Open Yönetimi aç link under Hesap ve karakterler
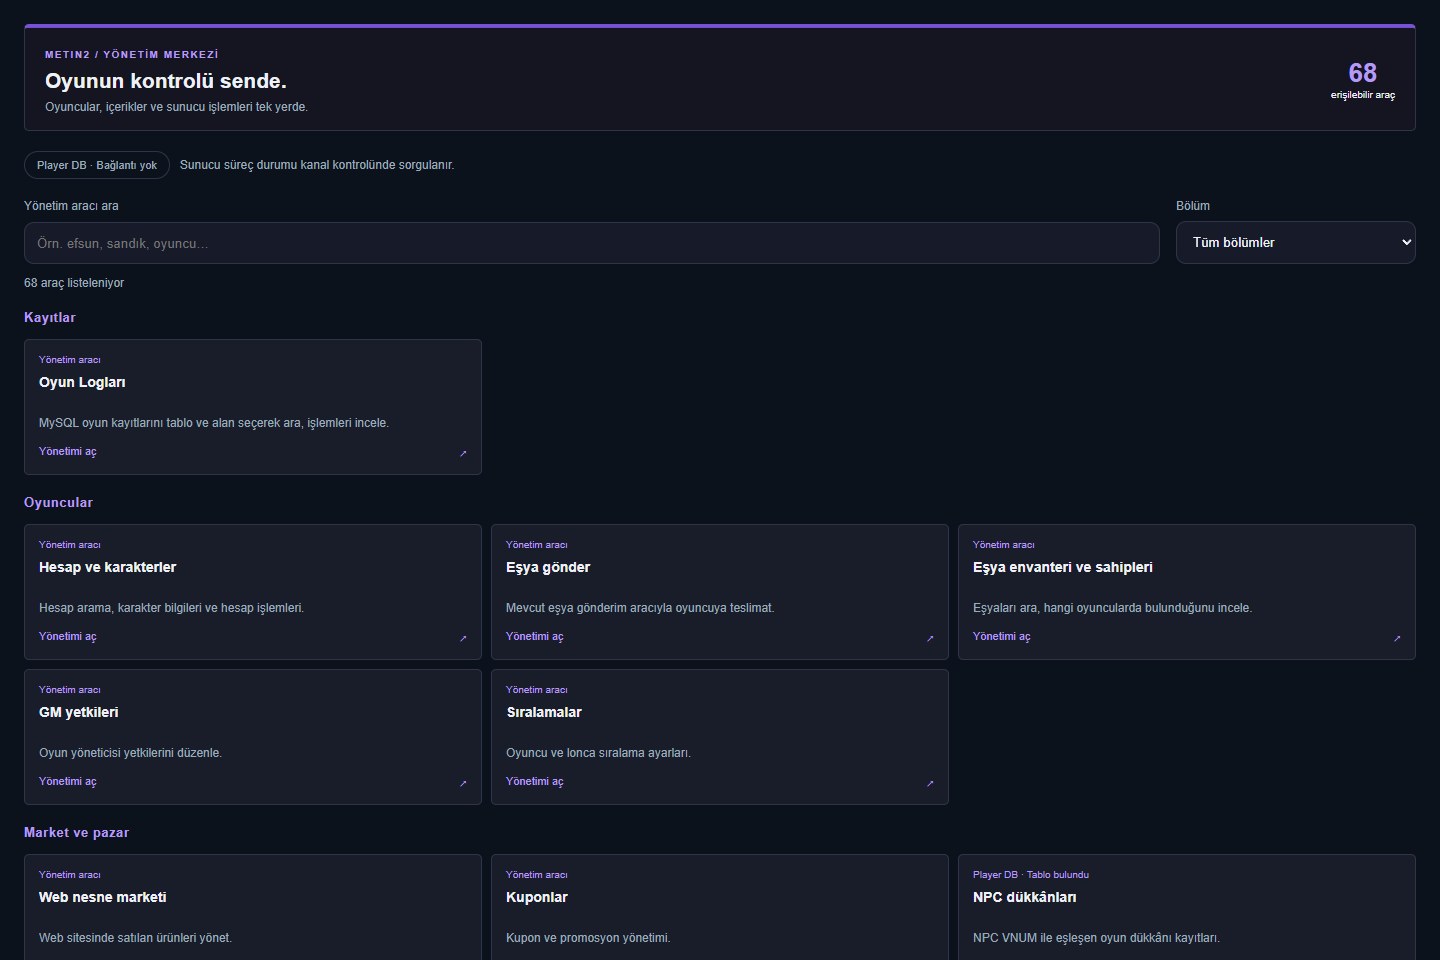Viewport: 1440px width, 960px height. 68,636
